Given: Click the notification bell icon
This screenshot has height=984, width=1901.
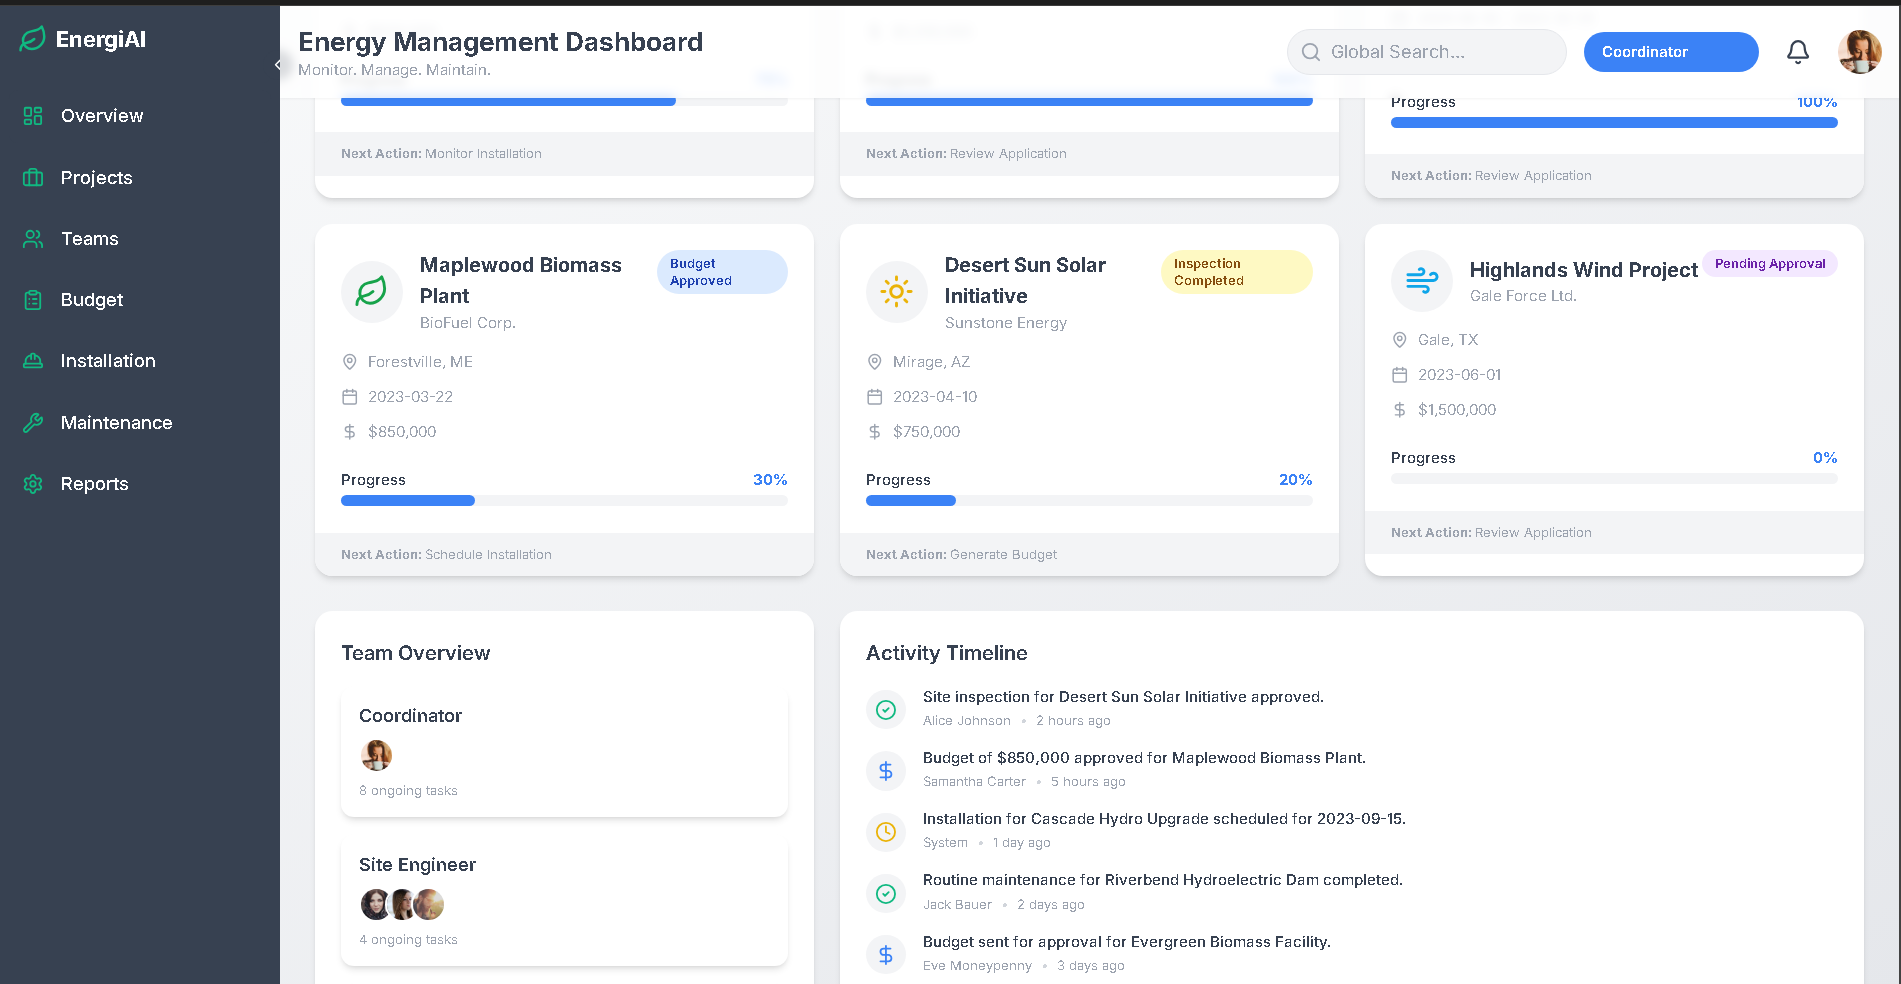Looking at the screenshot, I should coord(1797,52).
